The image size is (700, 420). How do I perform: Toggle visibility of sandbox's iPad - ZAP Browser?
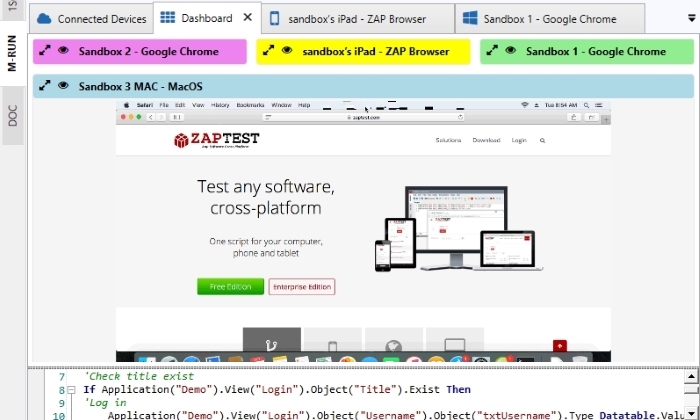pyautogui.click(x=287, y=50)
